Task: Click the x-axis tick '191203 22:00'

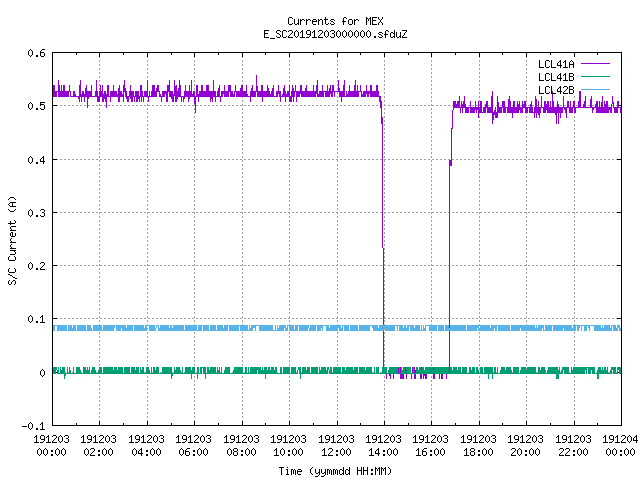Action: pyautogui.click(x=573, y=446)
